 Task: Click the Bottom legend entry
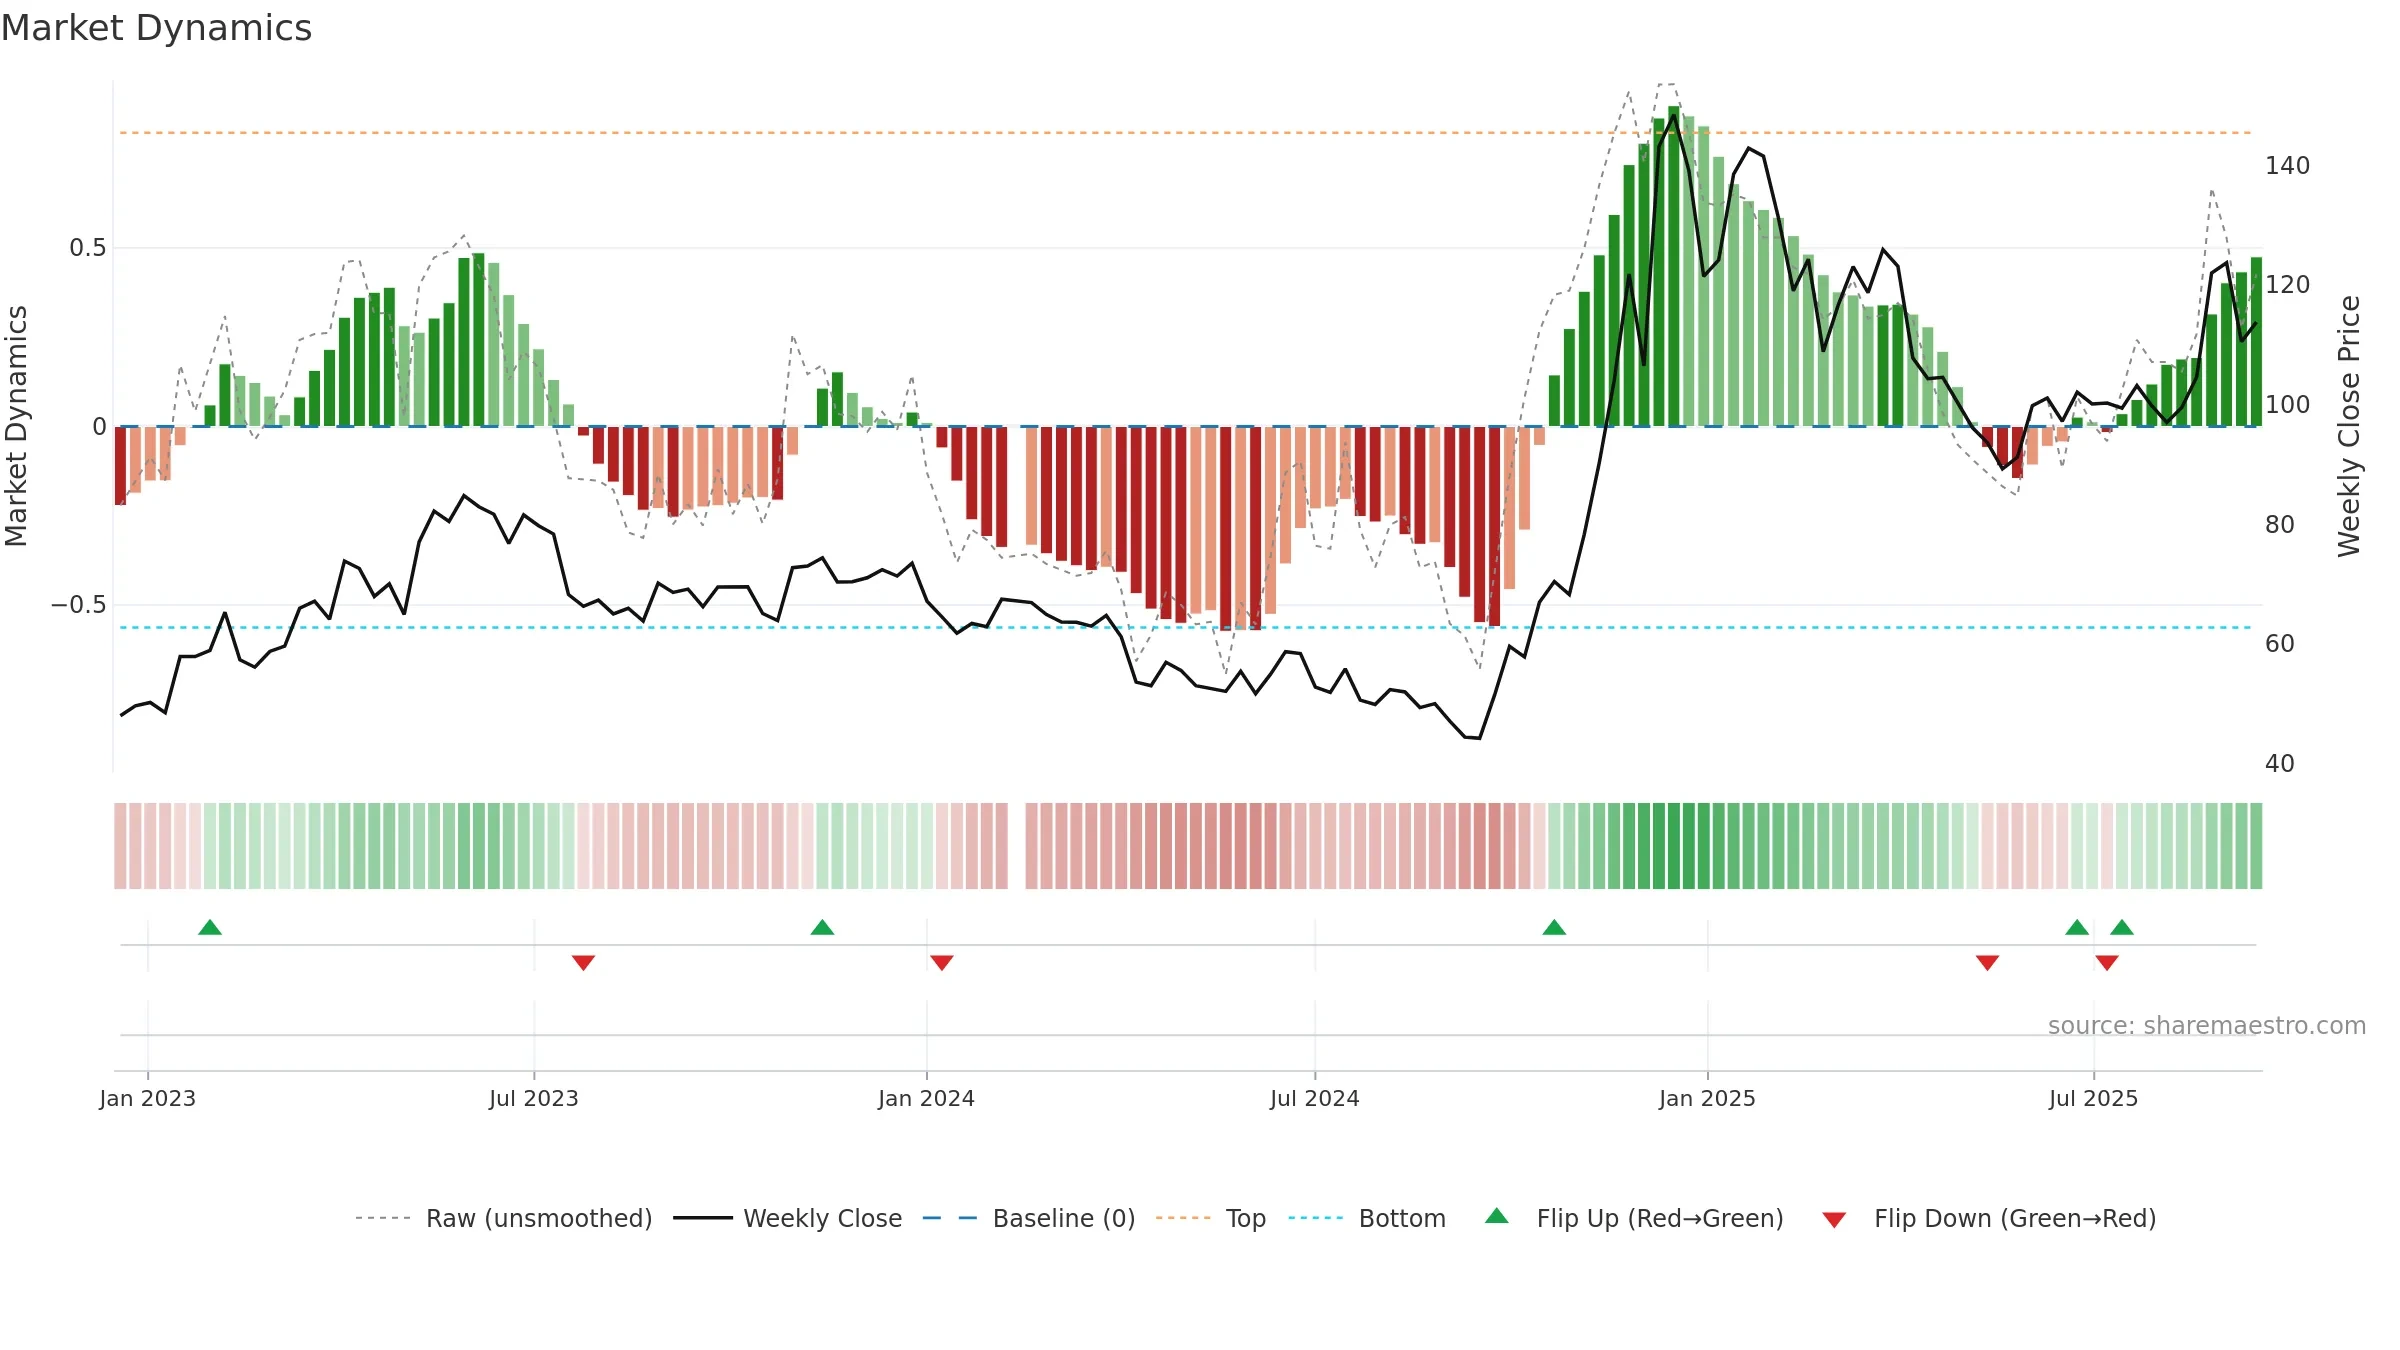[1367, 1218]
